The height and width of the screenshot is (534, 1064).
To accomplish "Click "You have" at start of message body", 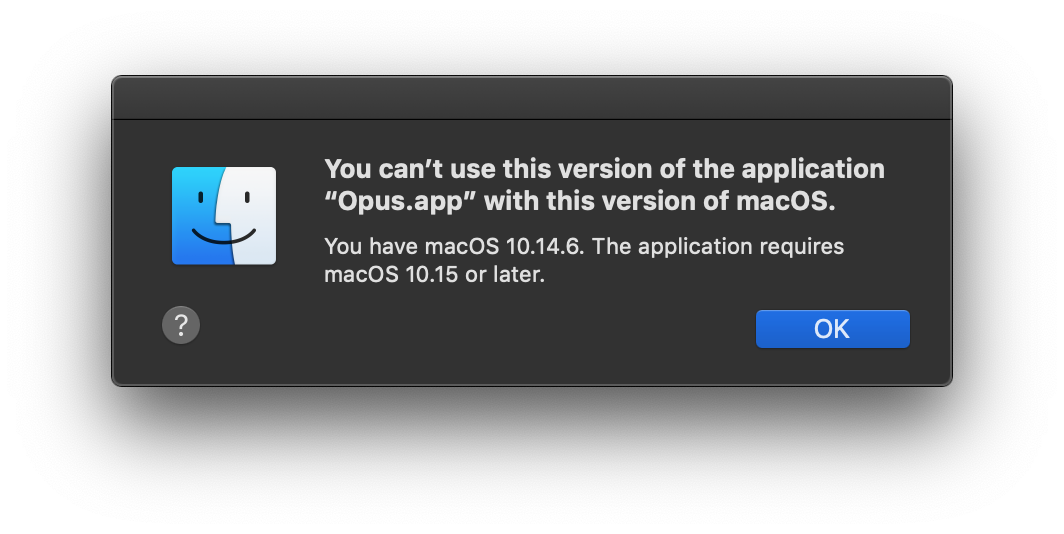I will [x=371, y=246].
